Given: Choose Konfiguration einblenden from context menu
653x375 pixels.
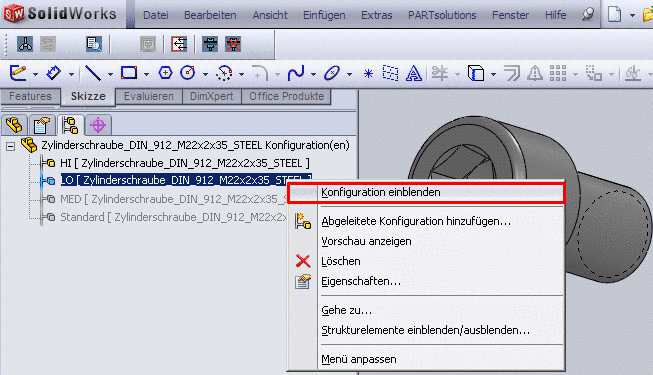Looking at the screenshot, I should 426,192.
